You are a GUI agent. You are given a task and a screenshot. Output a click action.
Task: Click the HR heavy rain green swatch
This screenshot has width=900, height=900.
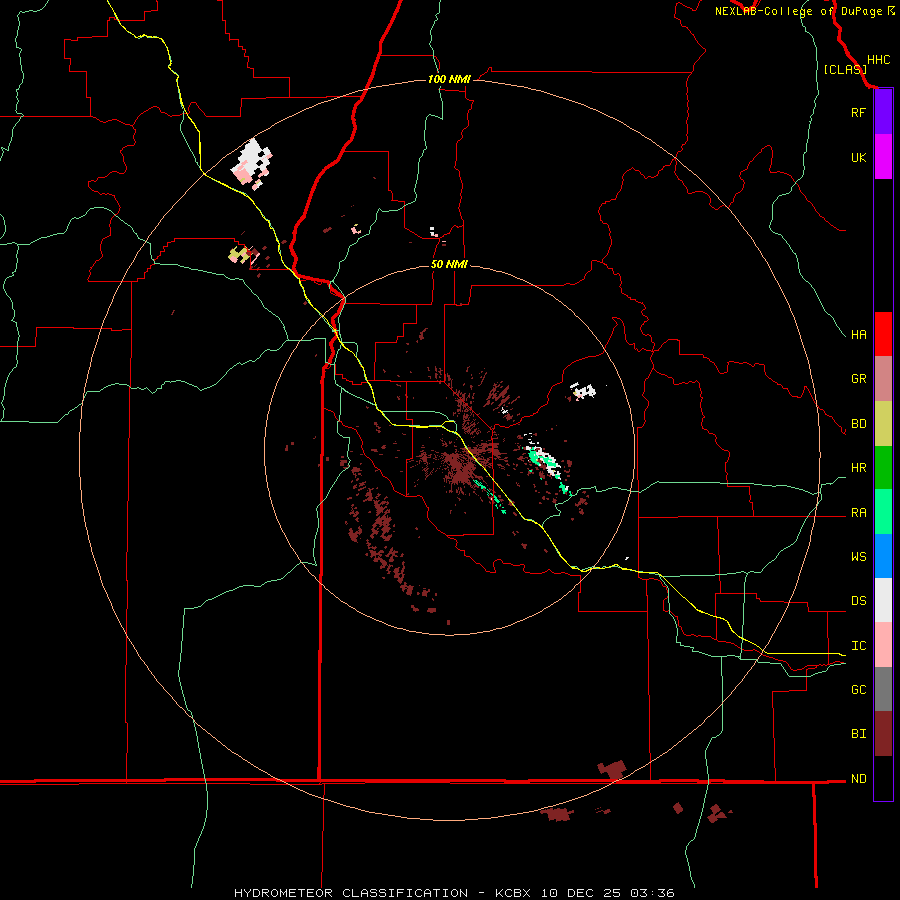point(883,468)
